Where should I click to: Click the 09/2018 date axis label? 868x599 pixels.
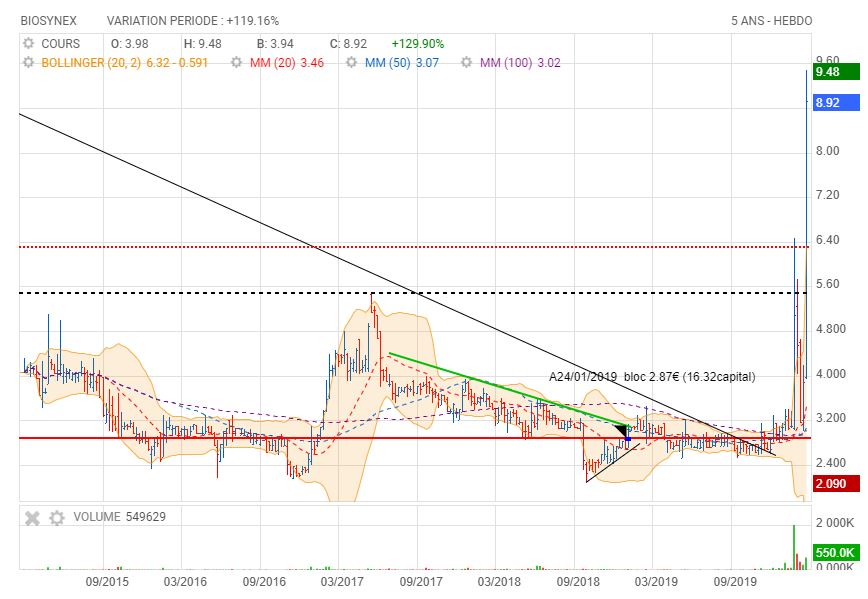tap(578, 582)
